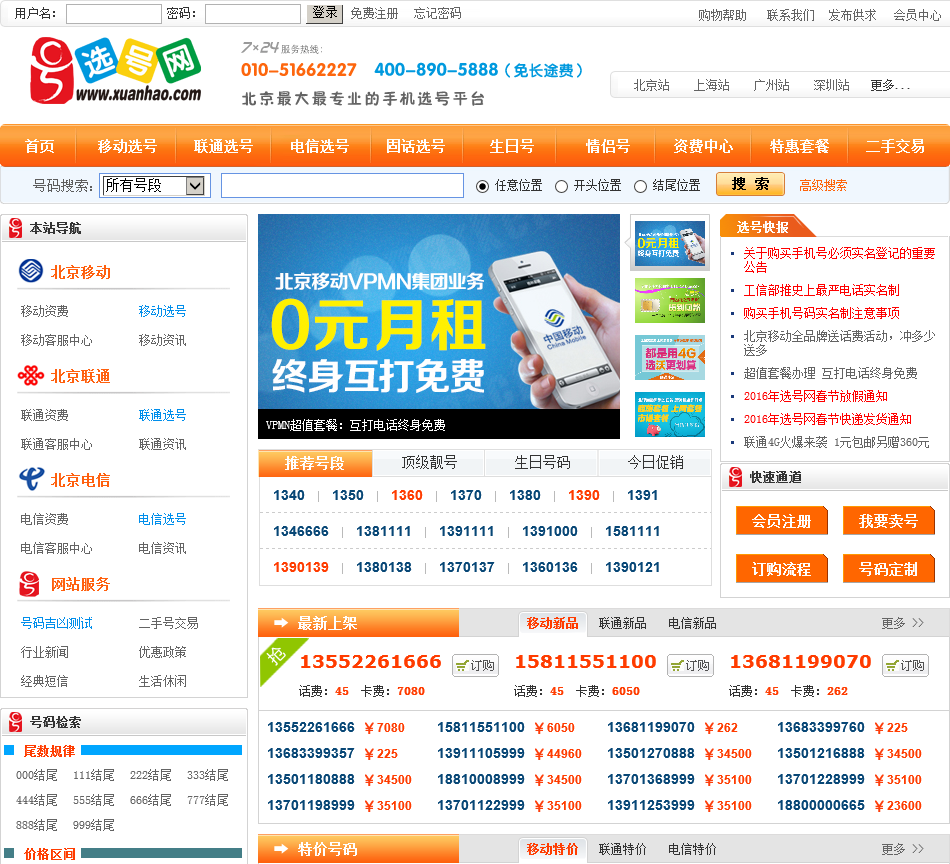Select the 都是用4G banner thumbnail
Screen dimensions: 950x864
pos(670,357)
